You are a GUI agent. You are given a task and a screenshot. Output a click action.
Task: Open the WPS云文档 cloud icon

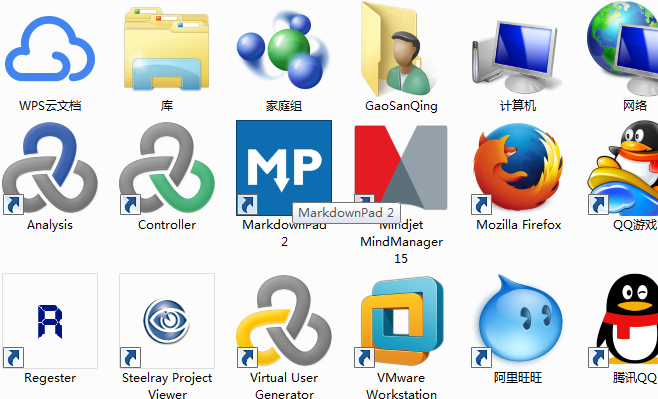click(x=50, y=48)
